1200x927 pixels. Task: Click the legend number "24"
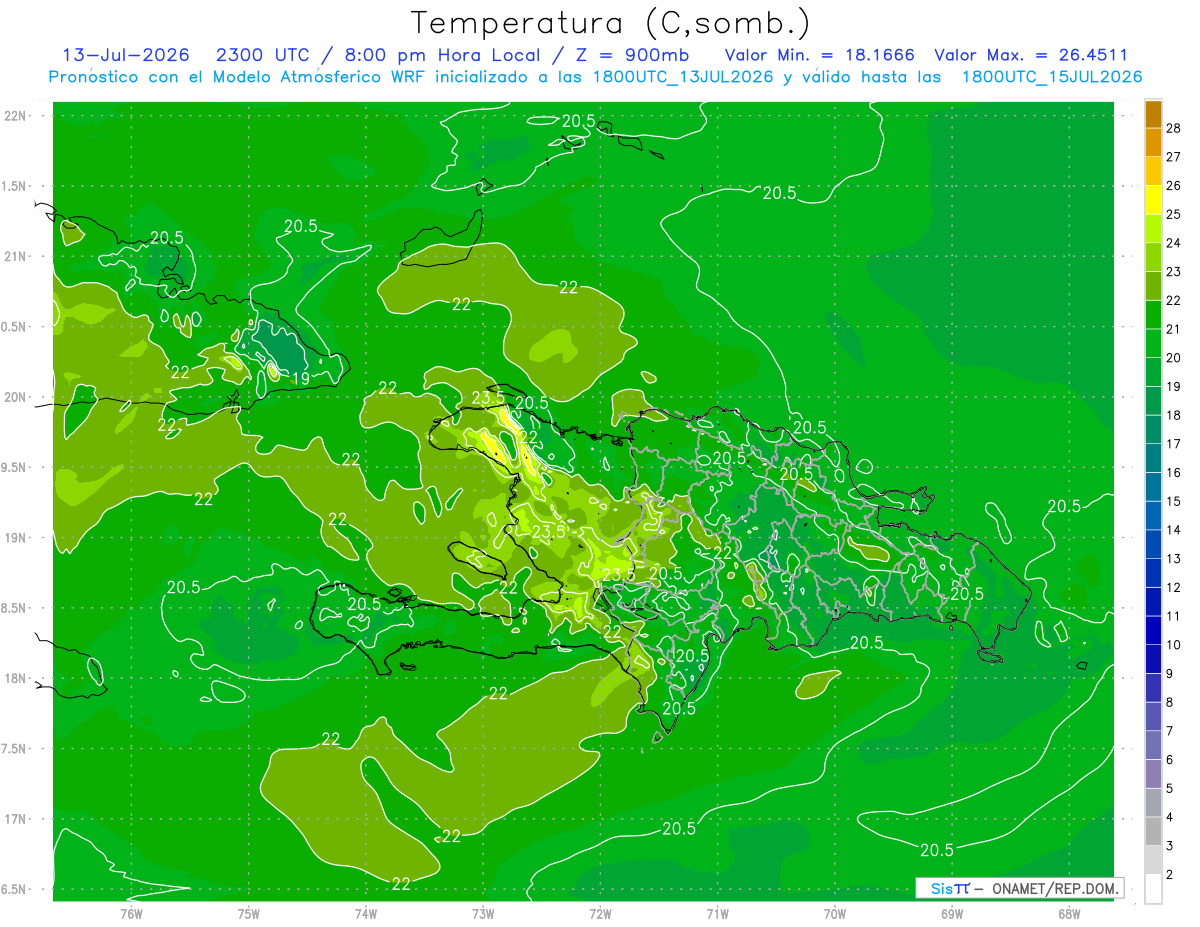tap(1174, 243)
